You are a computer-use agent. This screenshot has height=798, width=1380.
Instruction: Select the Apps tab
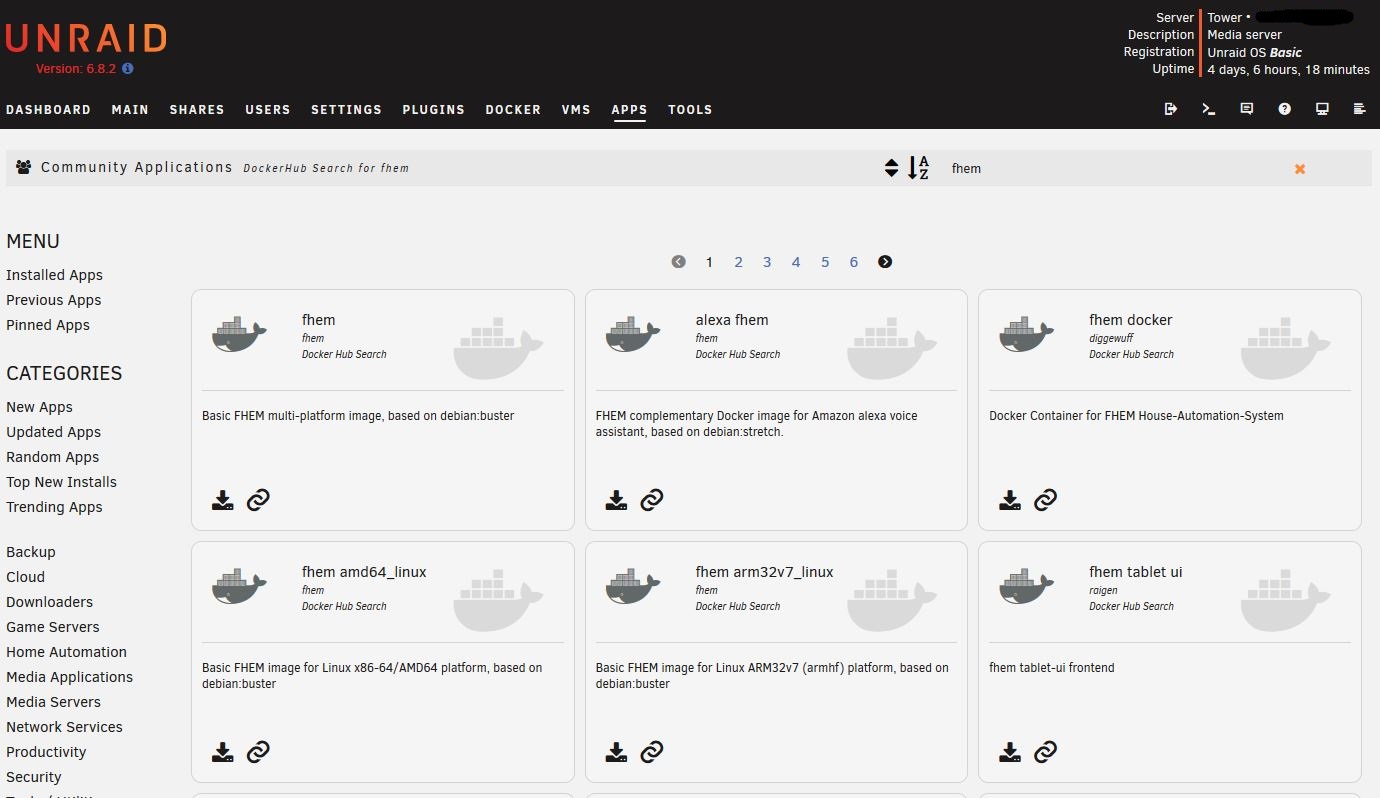(x=629, y=110)
